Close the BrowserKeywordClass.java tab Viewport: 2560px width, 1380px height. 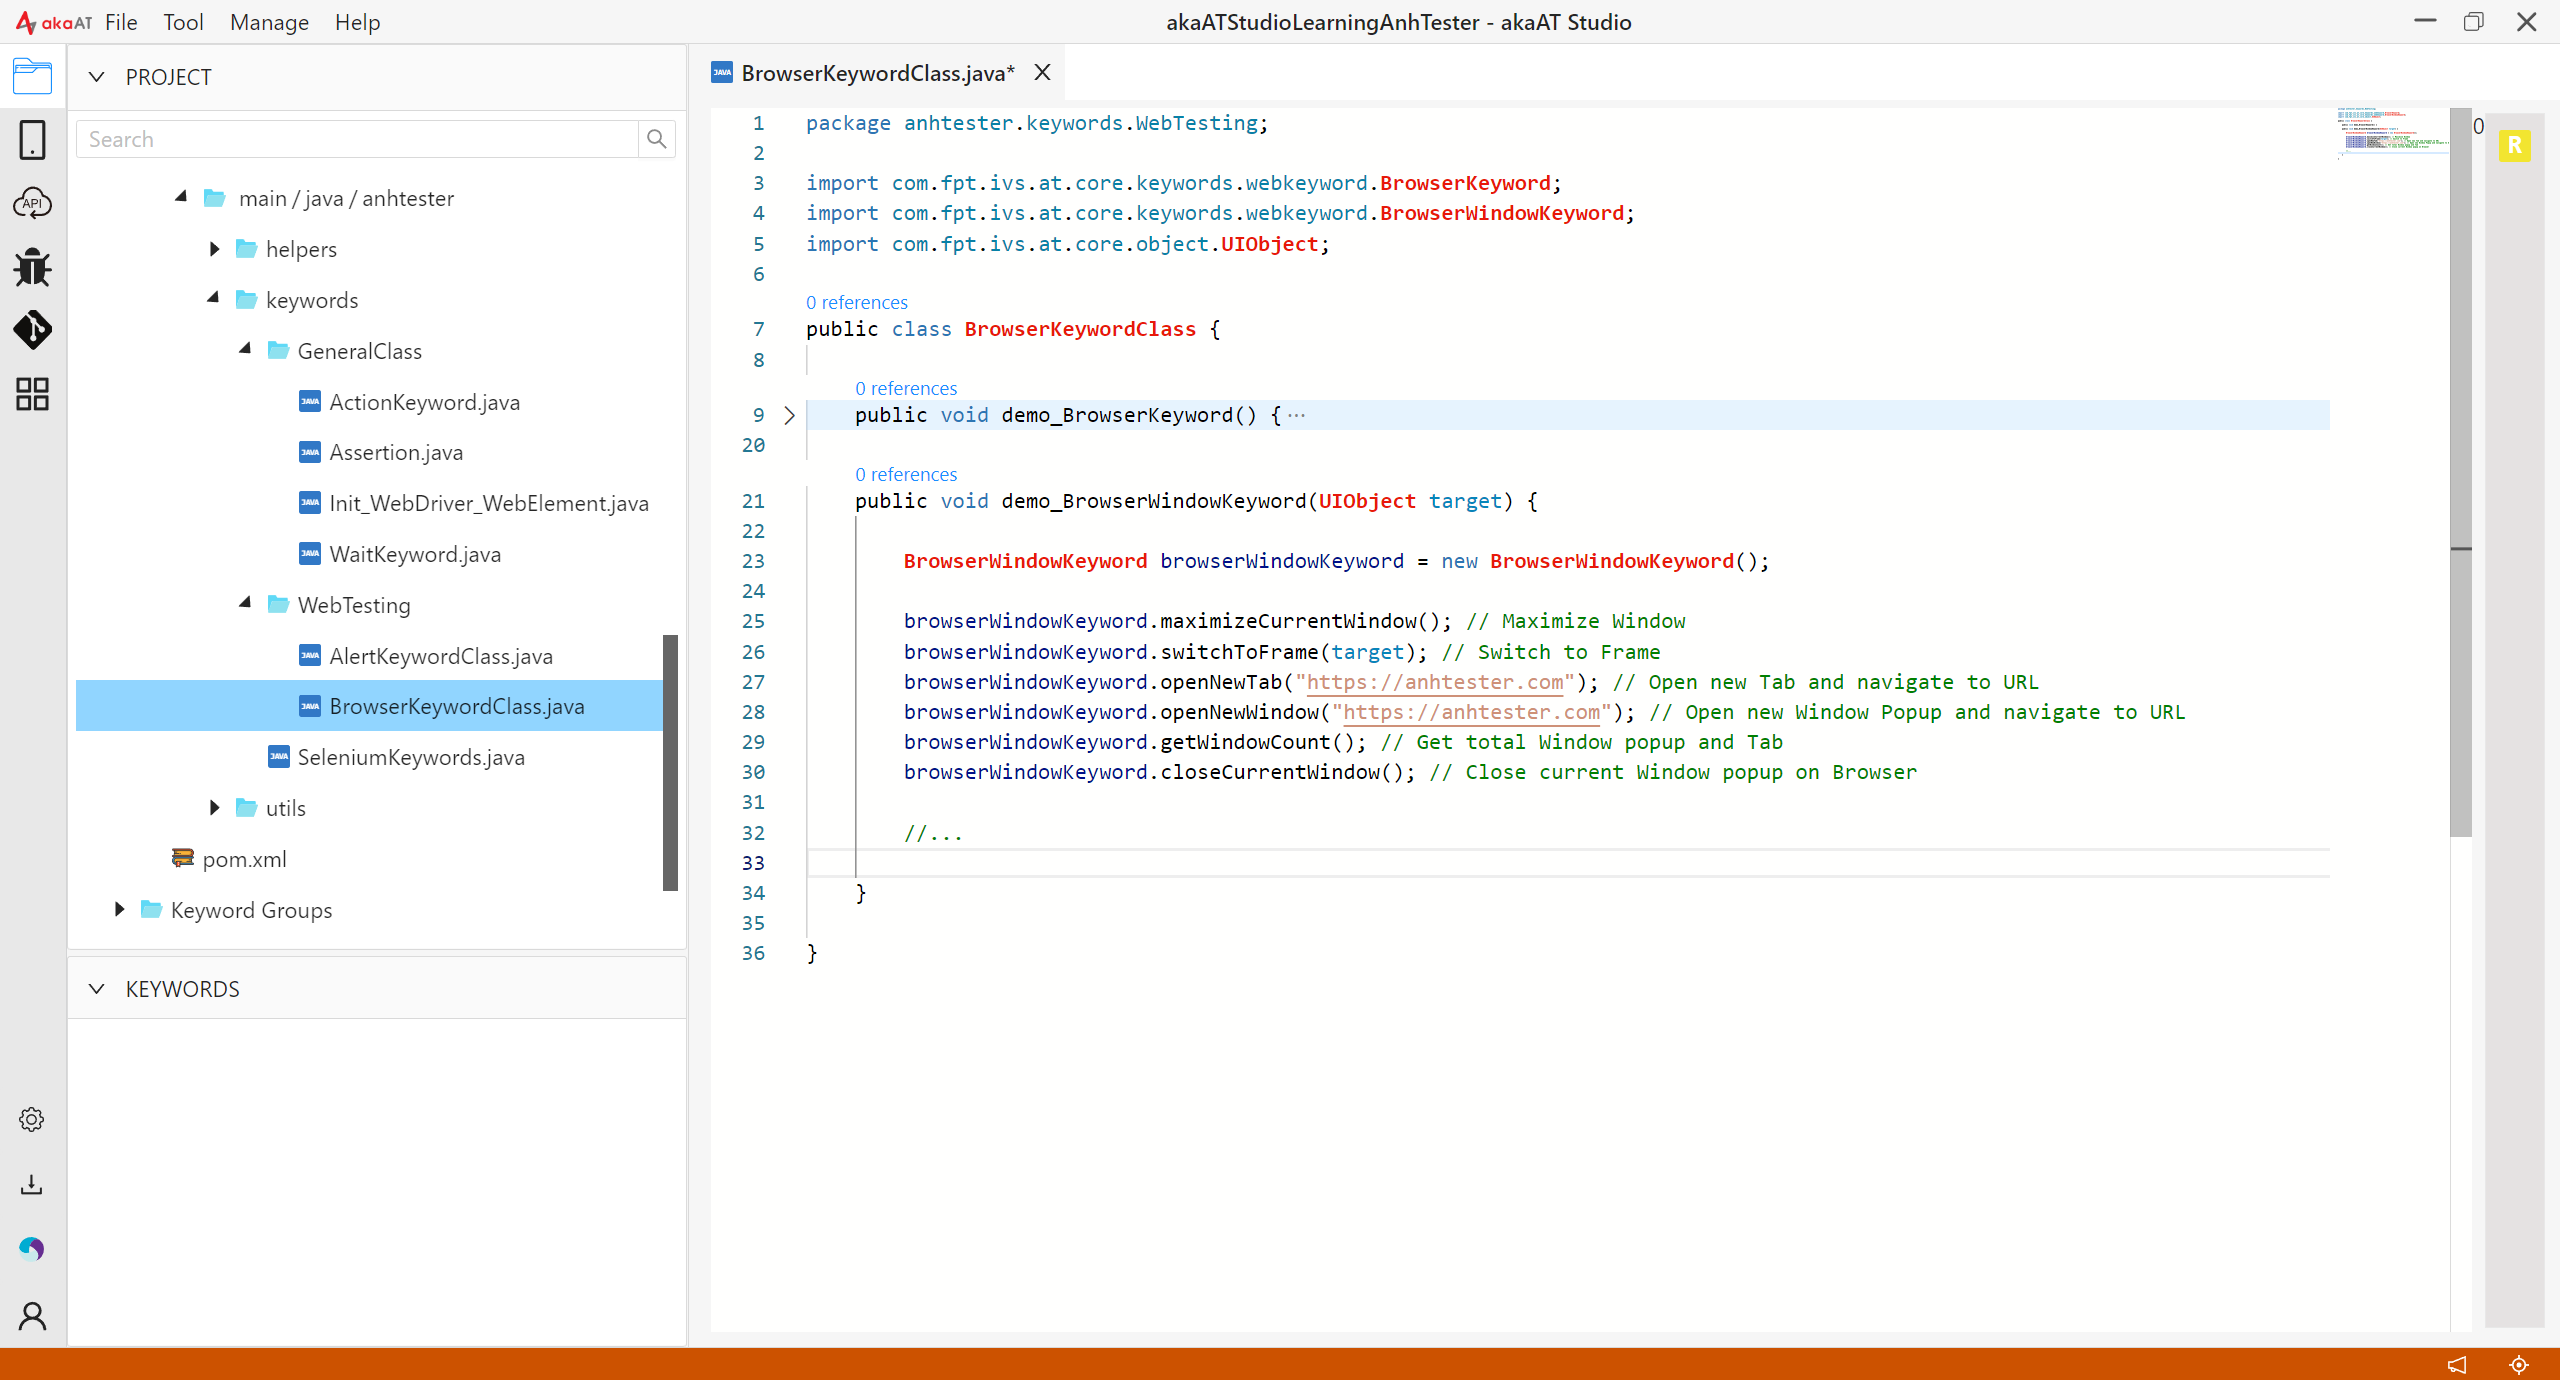click(1042, 72)
